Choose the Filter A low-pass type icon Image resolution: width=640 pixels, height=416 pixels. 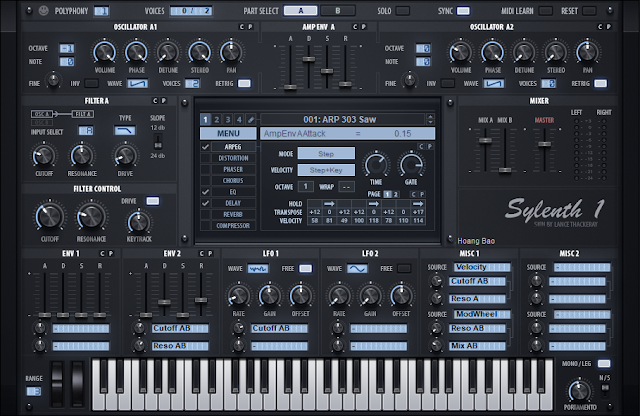[x=125, y=131]
